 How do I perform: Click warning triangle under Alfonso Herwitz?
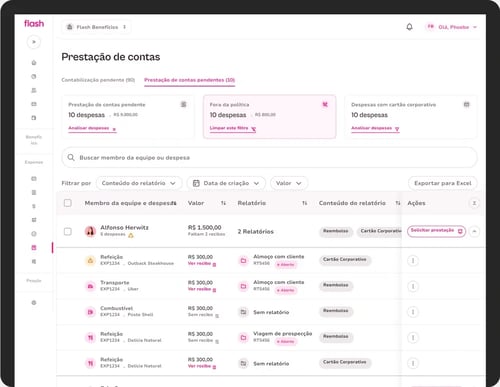[131, 235]
